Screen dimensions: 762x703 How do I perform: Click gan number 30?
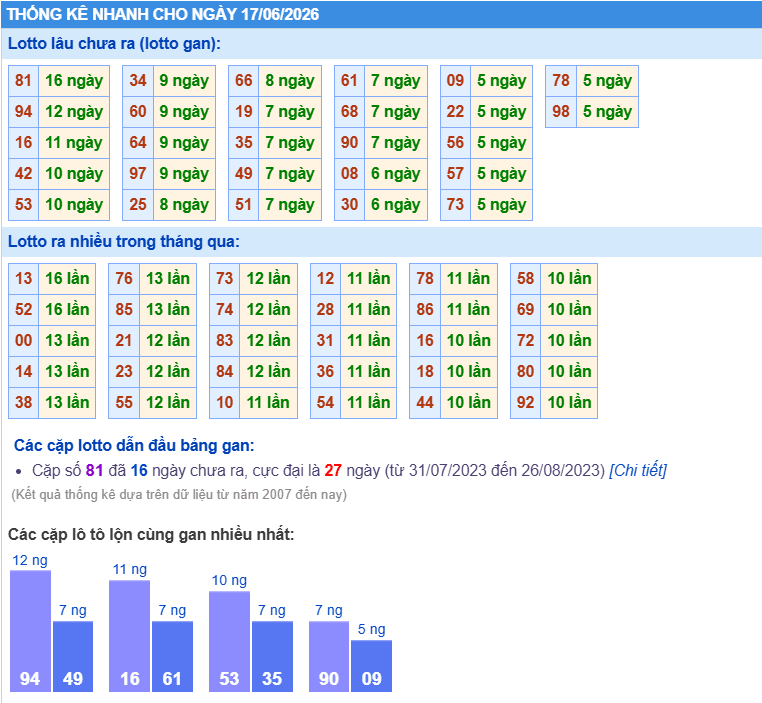(x=349, y=205)
